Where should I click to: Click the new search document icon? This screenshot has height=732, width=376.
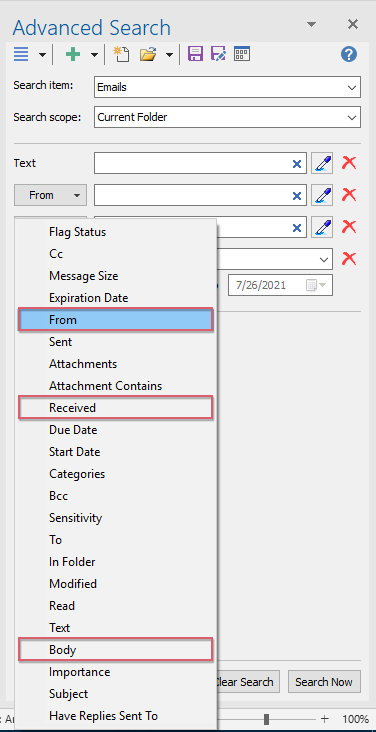(x=121, y=54)
